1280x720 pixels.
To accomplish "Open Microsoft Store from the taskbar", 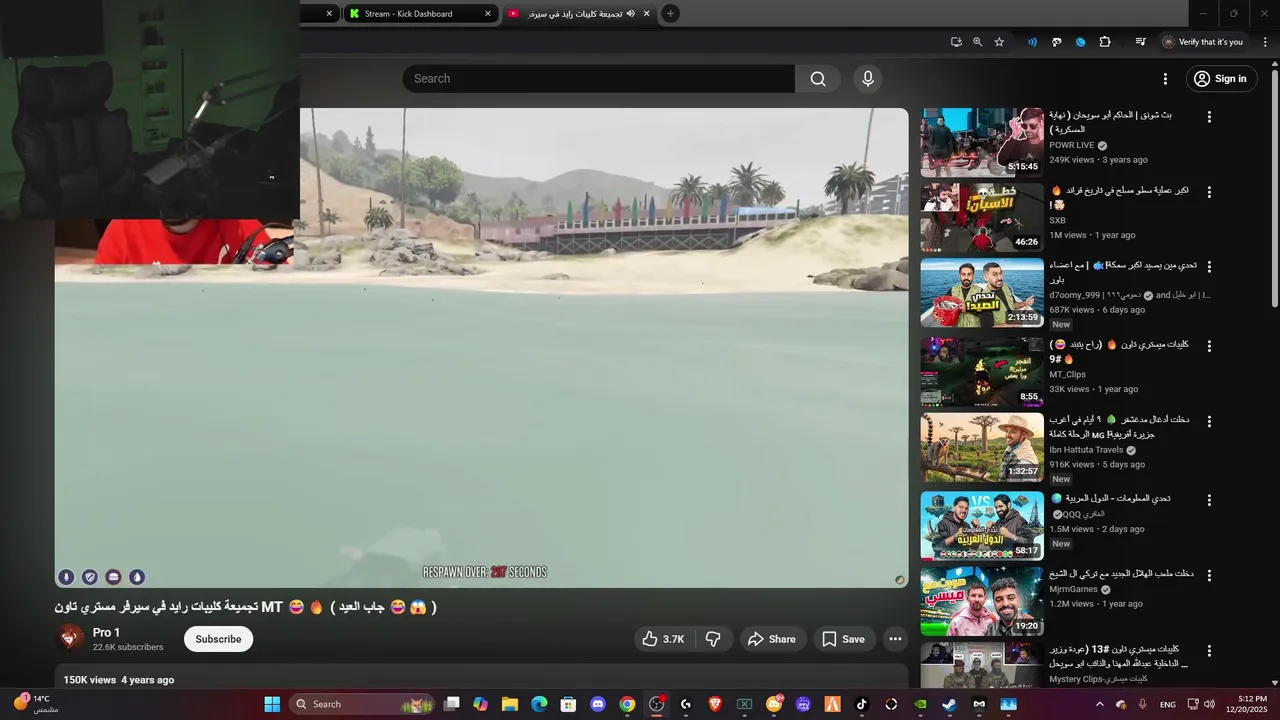I will (568, 704).
